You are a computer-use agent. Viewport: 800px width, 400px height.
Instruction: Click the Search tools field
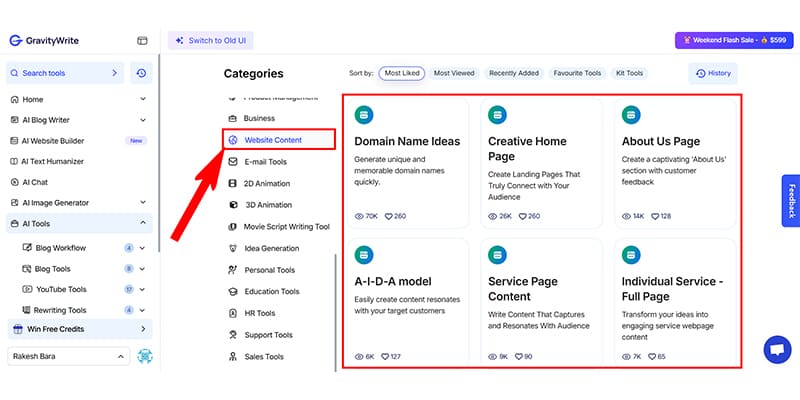(x=65, y=73)
